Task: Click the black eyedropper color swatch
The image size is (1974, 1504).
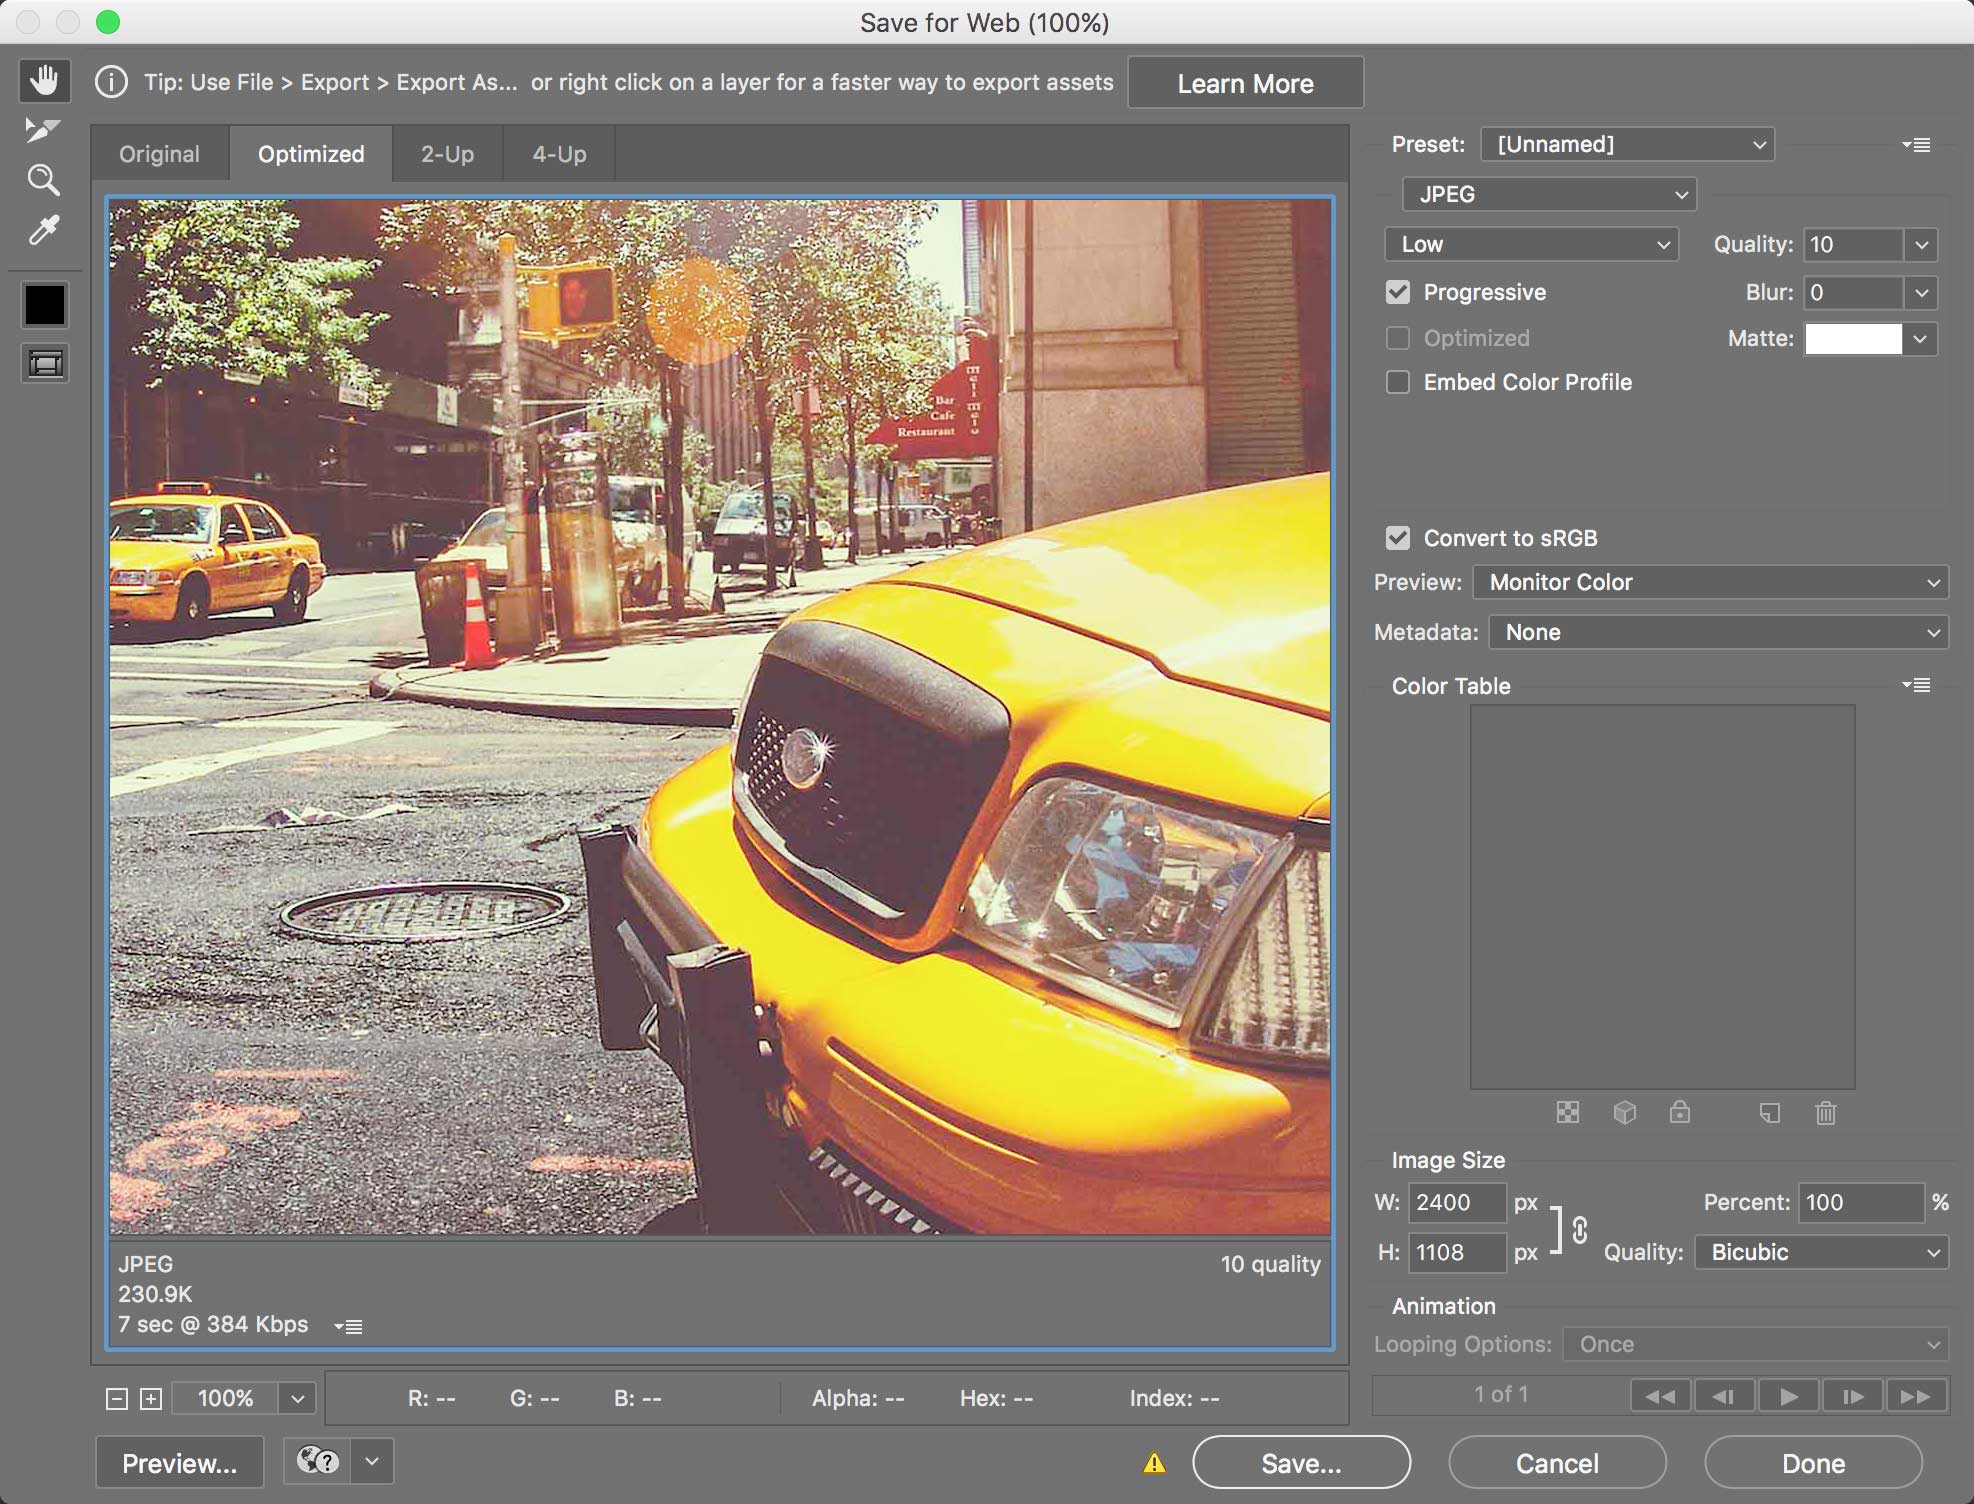Action: pyautogui.click(x=45, y=305)
